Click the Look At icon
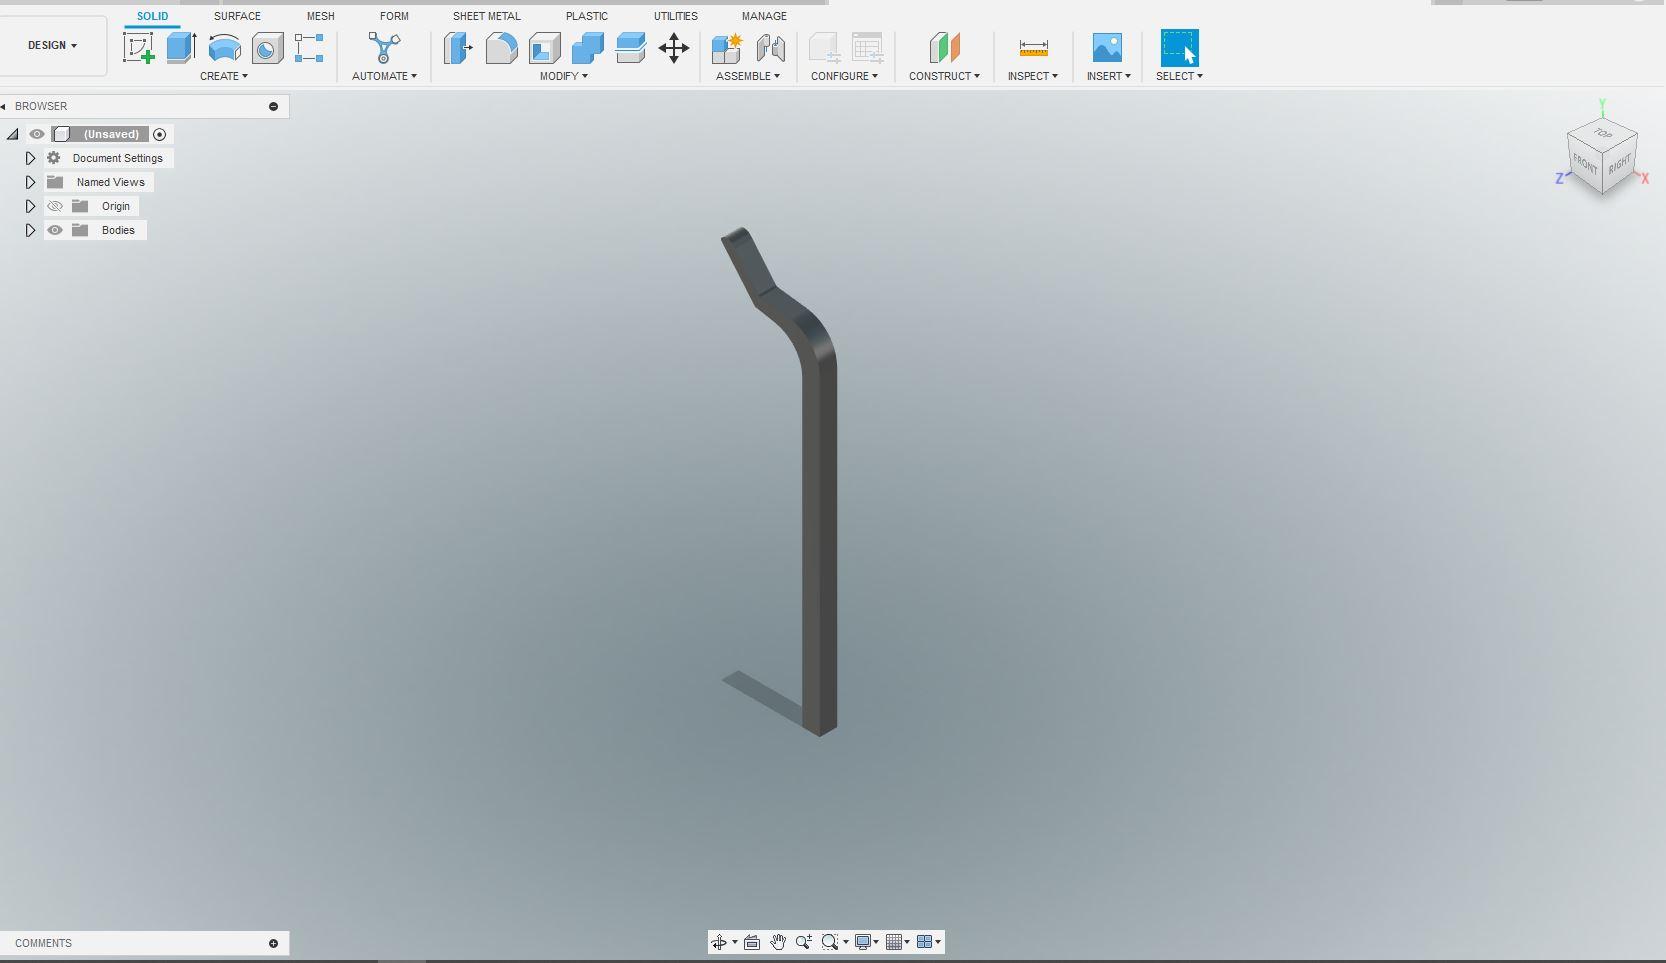 point(752,942)
